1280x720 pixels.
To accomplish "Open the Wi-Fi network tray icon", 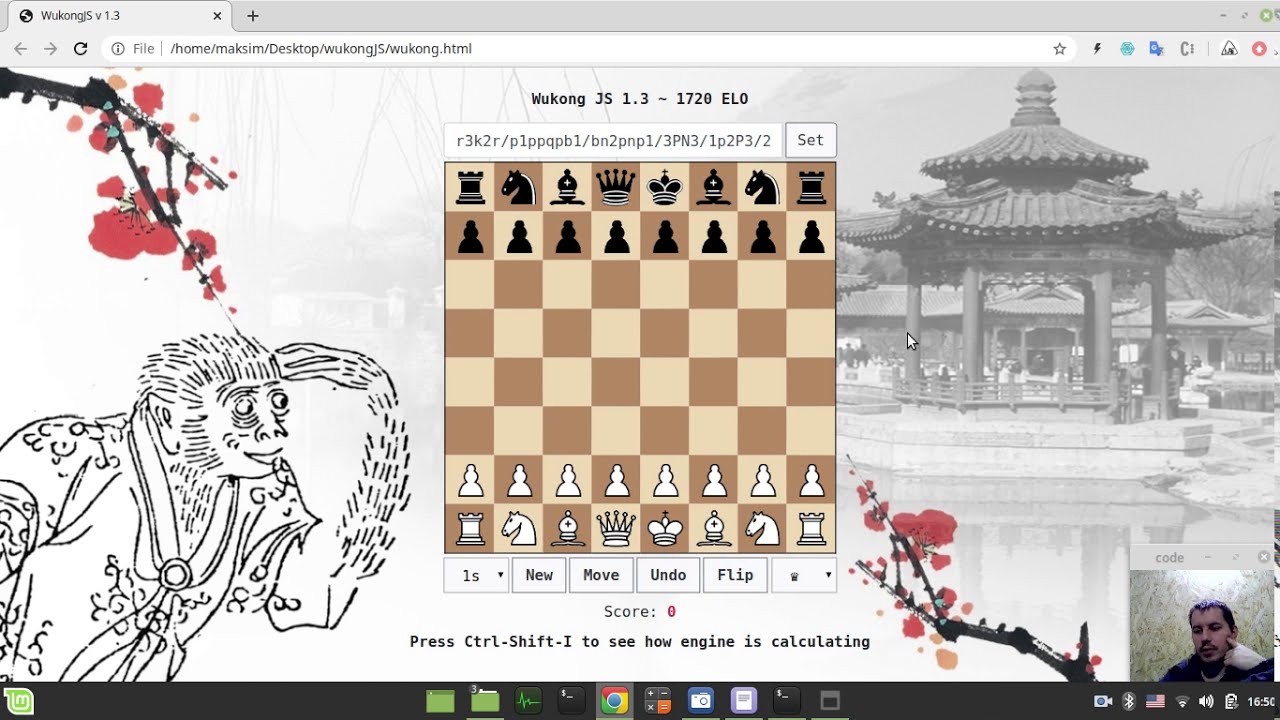I will (x=1181, y=701).
